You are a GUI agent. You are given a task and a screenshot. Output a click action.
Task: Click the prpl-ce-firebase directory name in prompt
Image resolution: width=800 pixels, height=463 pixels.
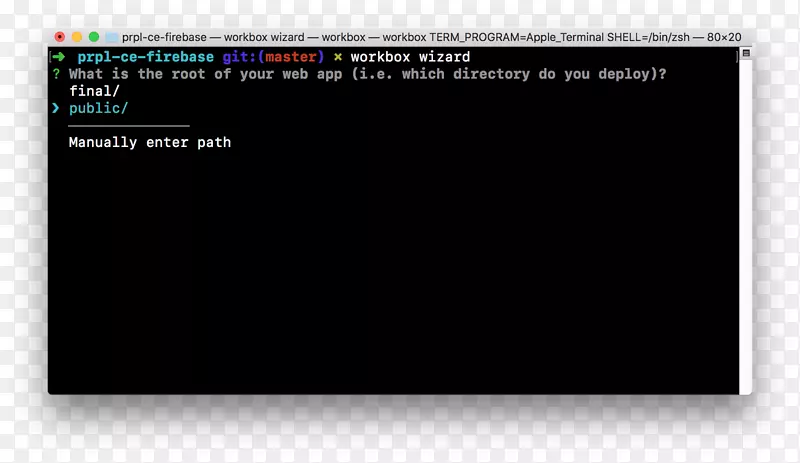[x=145, y=57]
